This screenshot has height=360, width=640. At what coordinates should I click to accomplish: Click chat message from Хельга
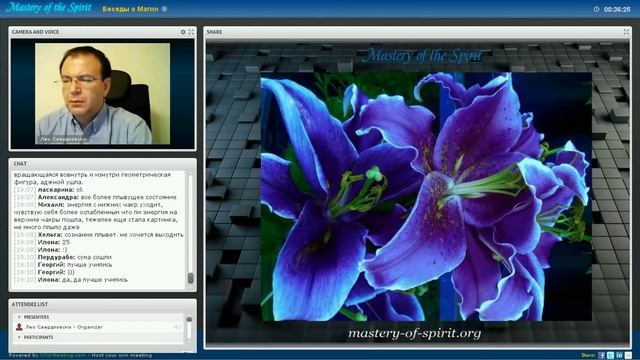click(x=99, y=235)
